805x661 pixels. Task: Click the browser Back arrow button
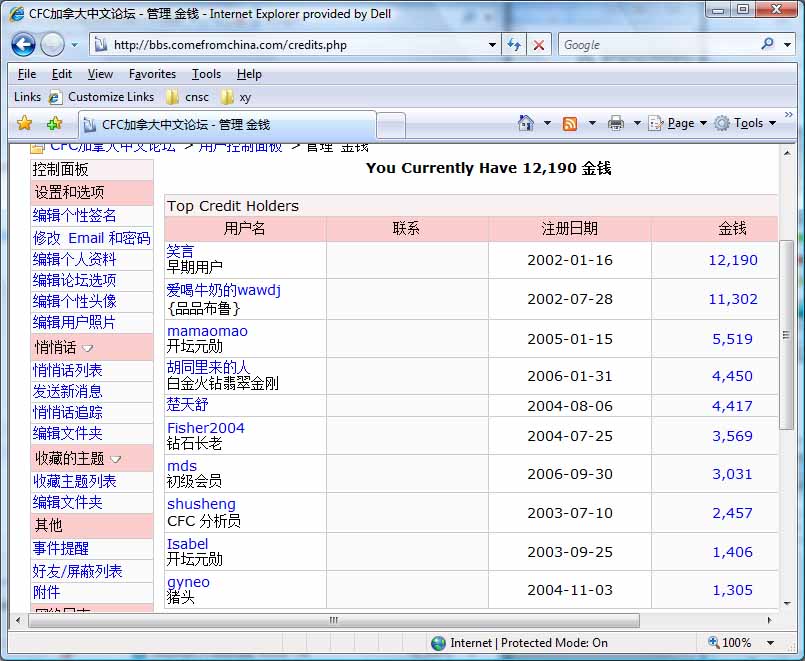point(24,45)
